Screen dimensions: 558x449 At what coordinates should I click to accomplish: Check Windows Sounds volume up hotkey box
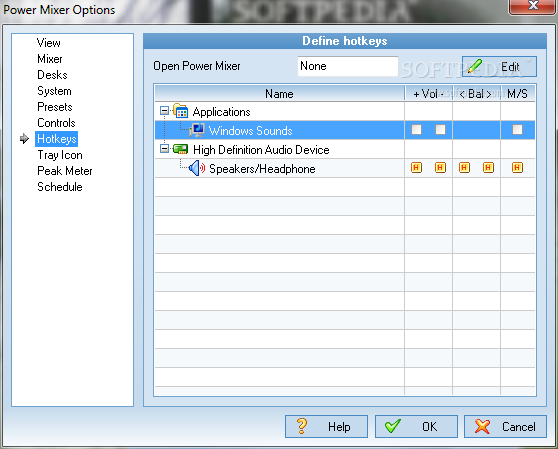point(416,130)
